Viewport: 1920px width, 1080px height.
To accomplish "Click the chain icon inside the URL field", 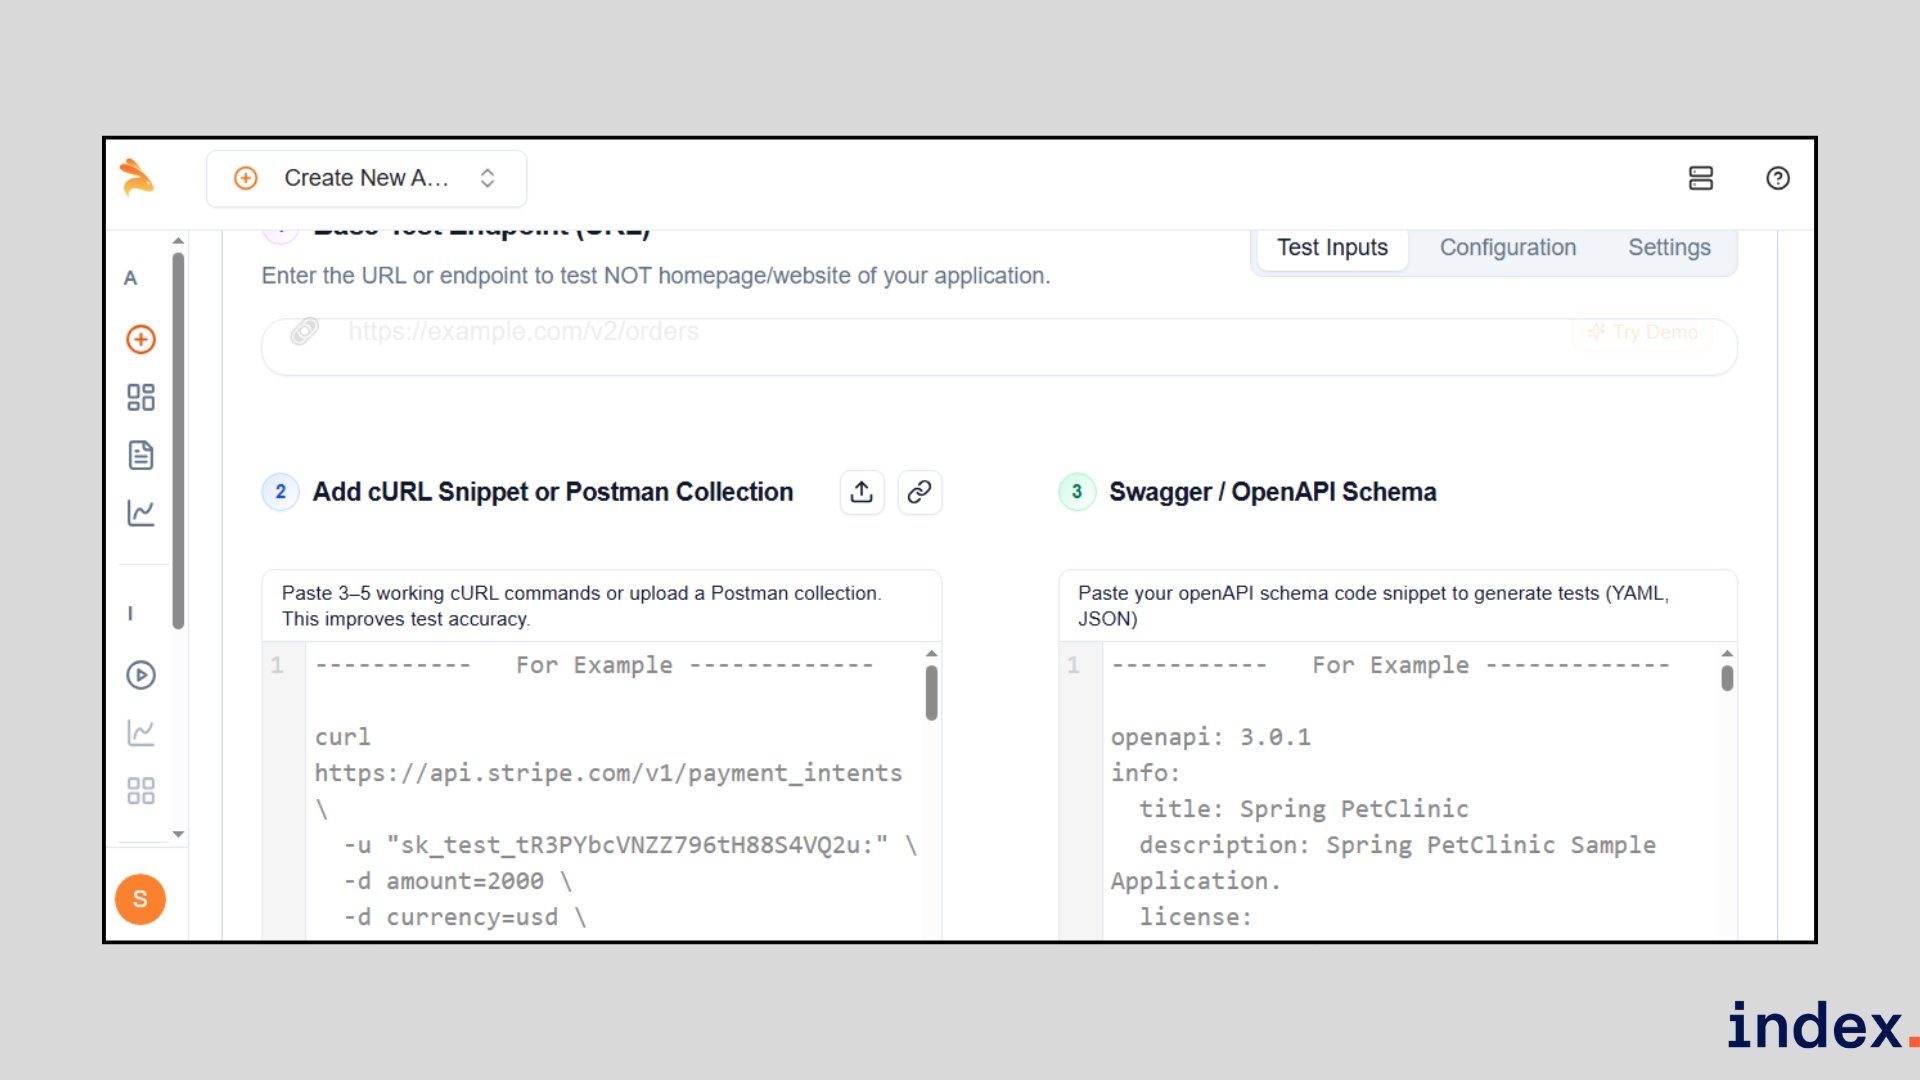I will (305, 332).
